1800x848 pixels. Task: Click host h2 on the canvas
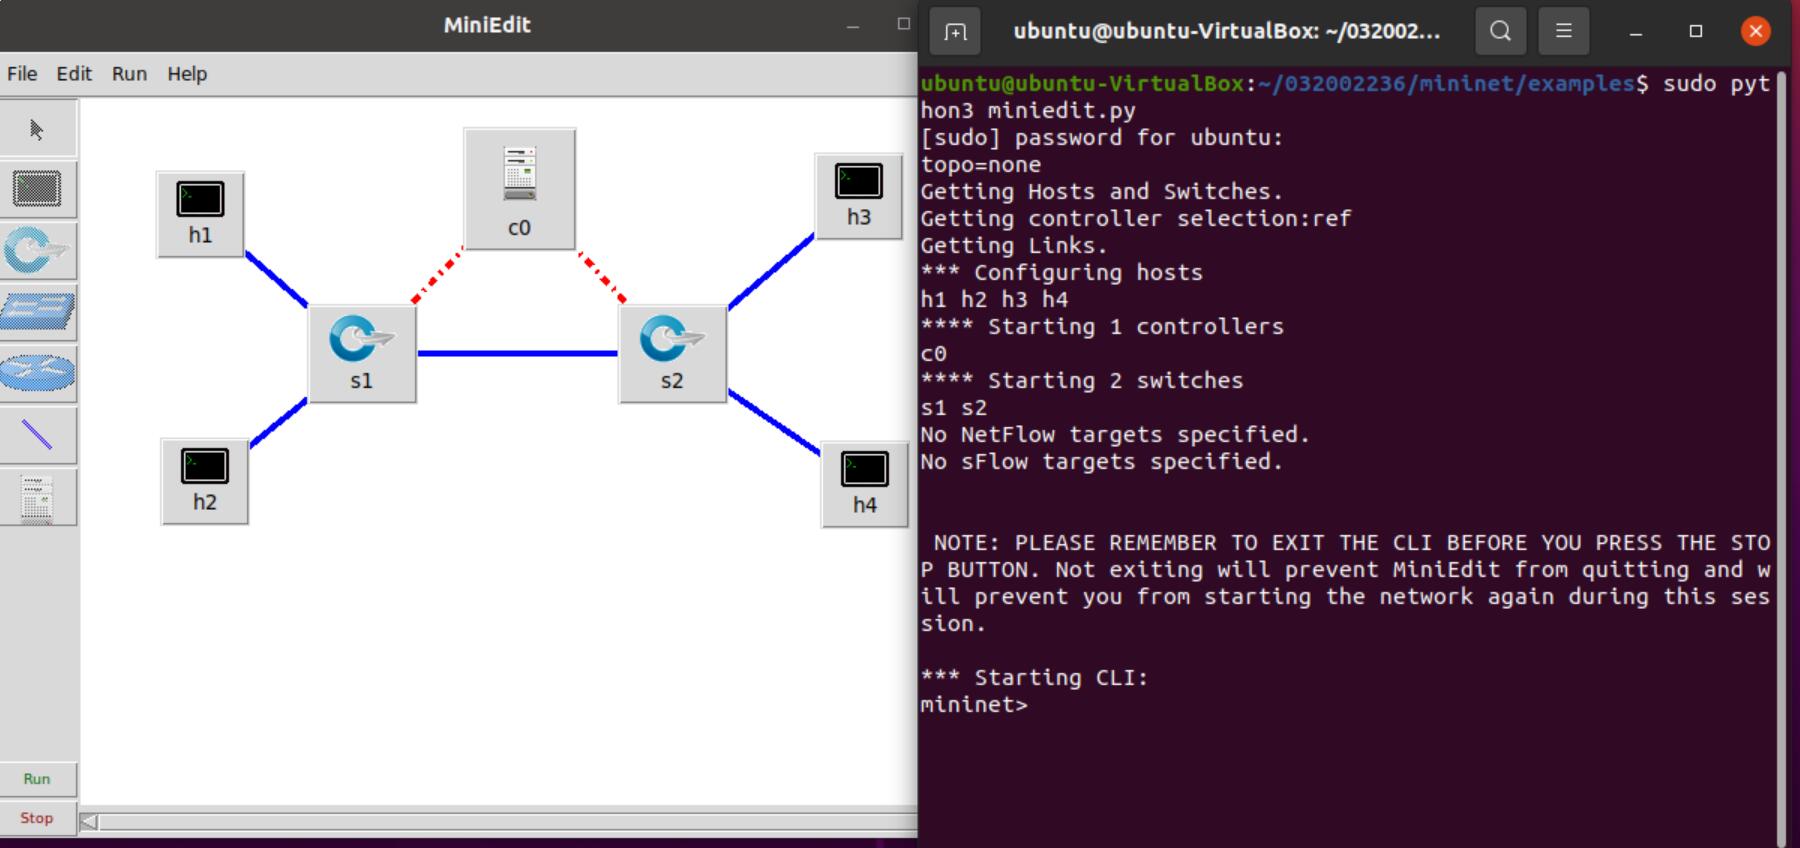point(204,480)
